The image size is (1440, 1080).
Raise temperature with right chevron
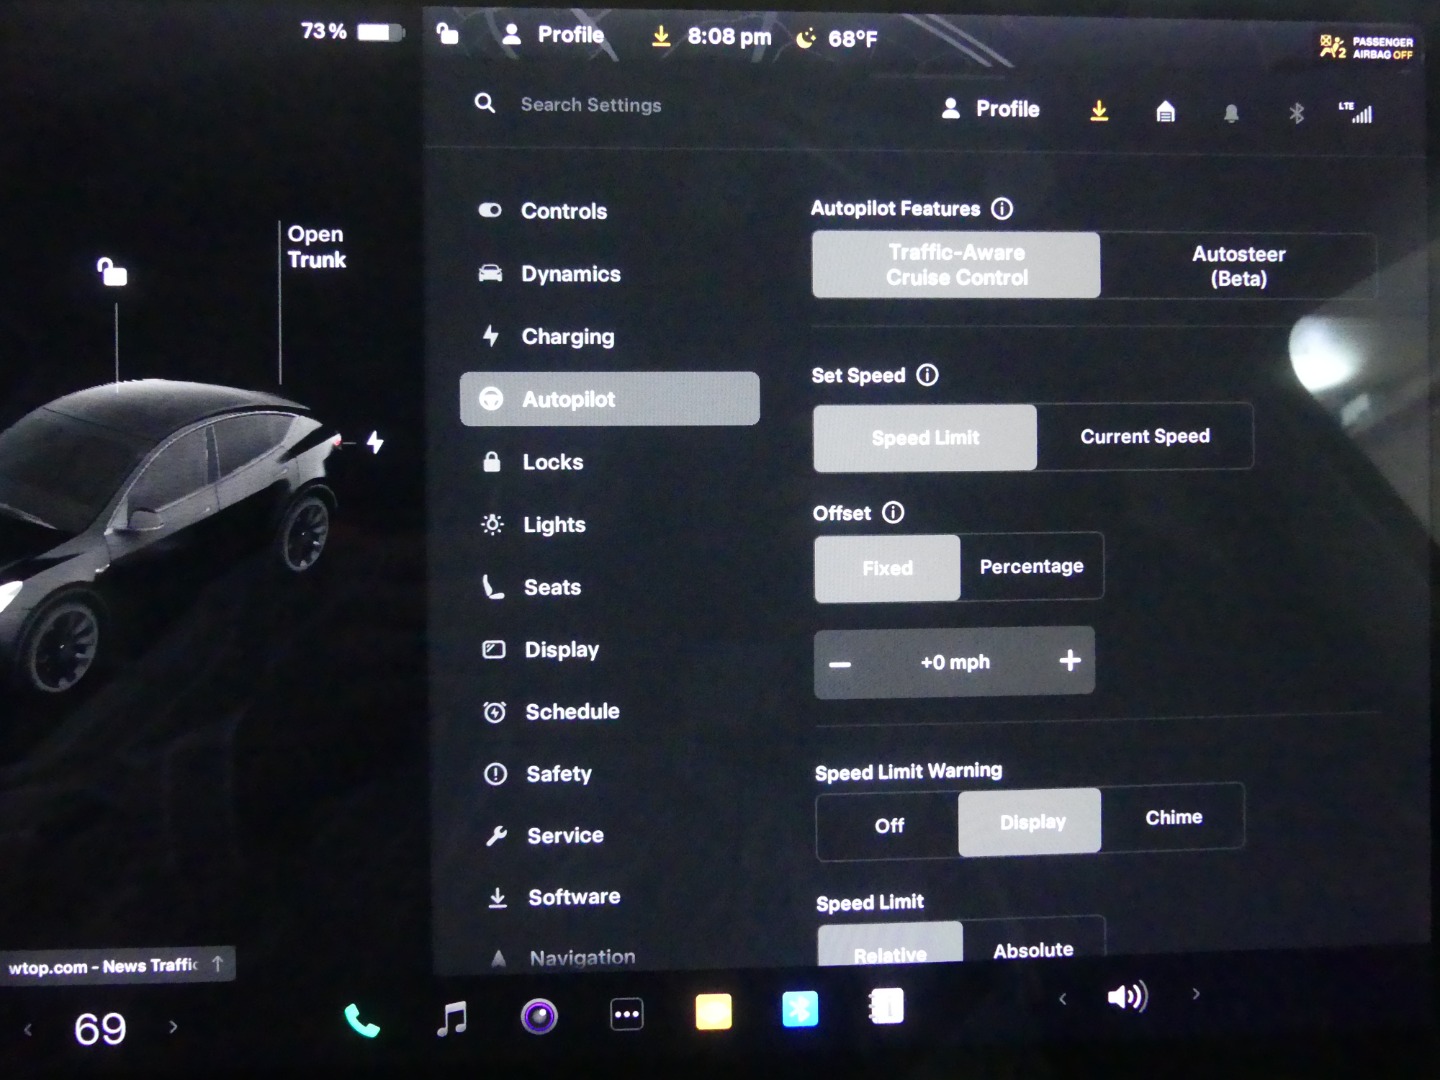tap(173, 1026)
